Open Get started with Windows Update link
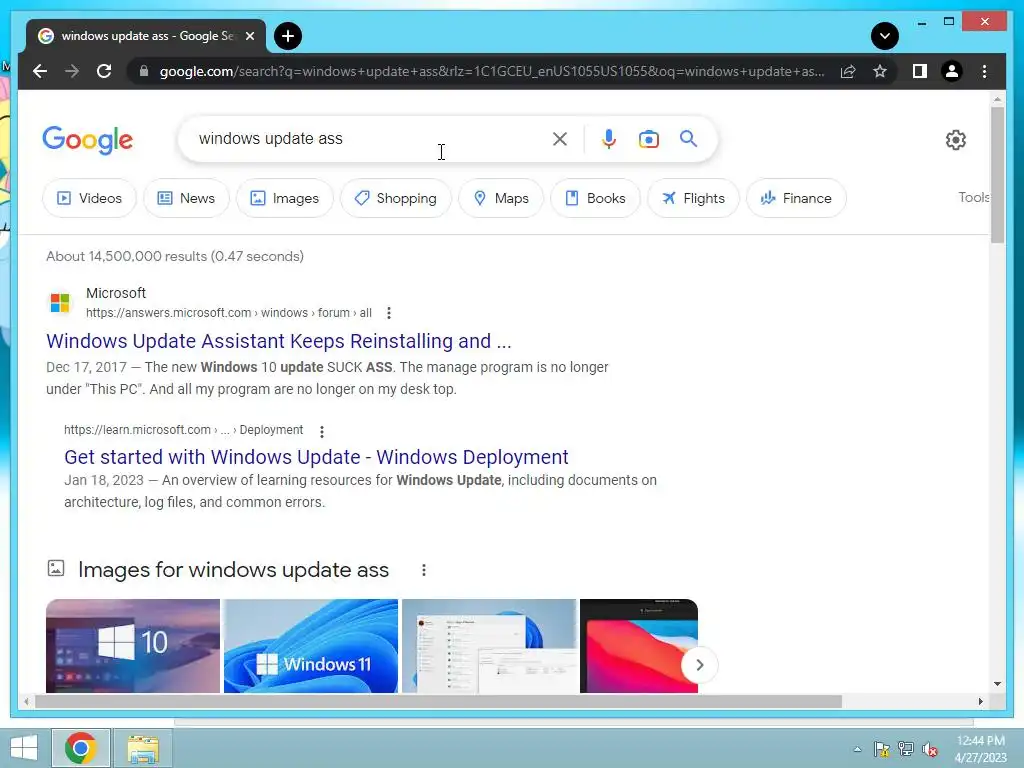 pyautogui.click(x=316, y=457)
